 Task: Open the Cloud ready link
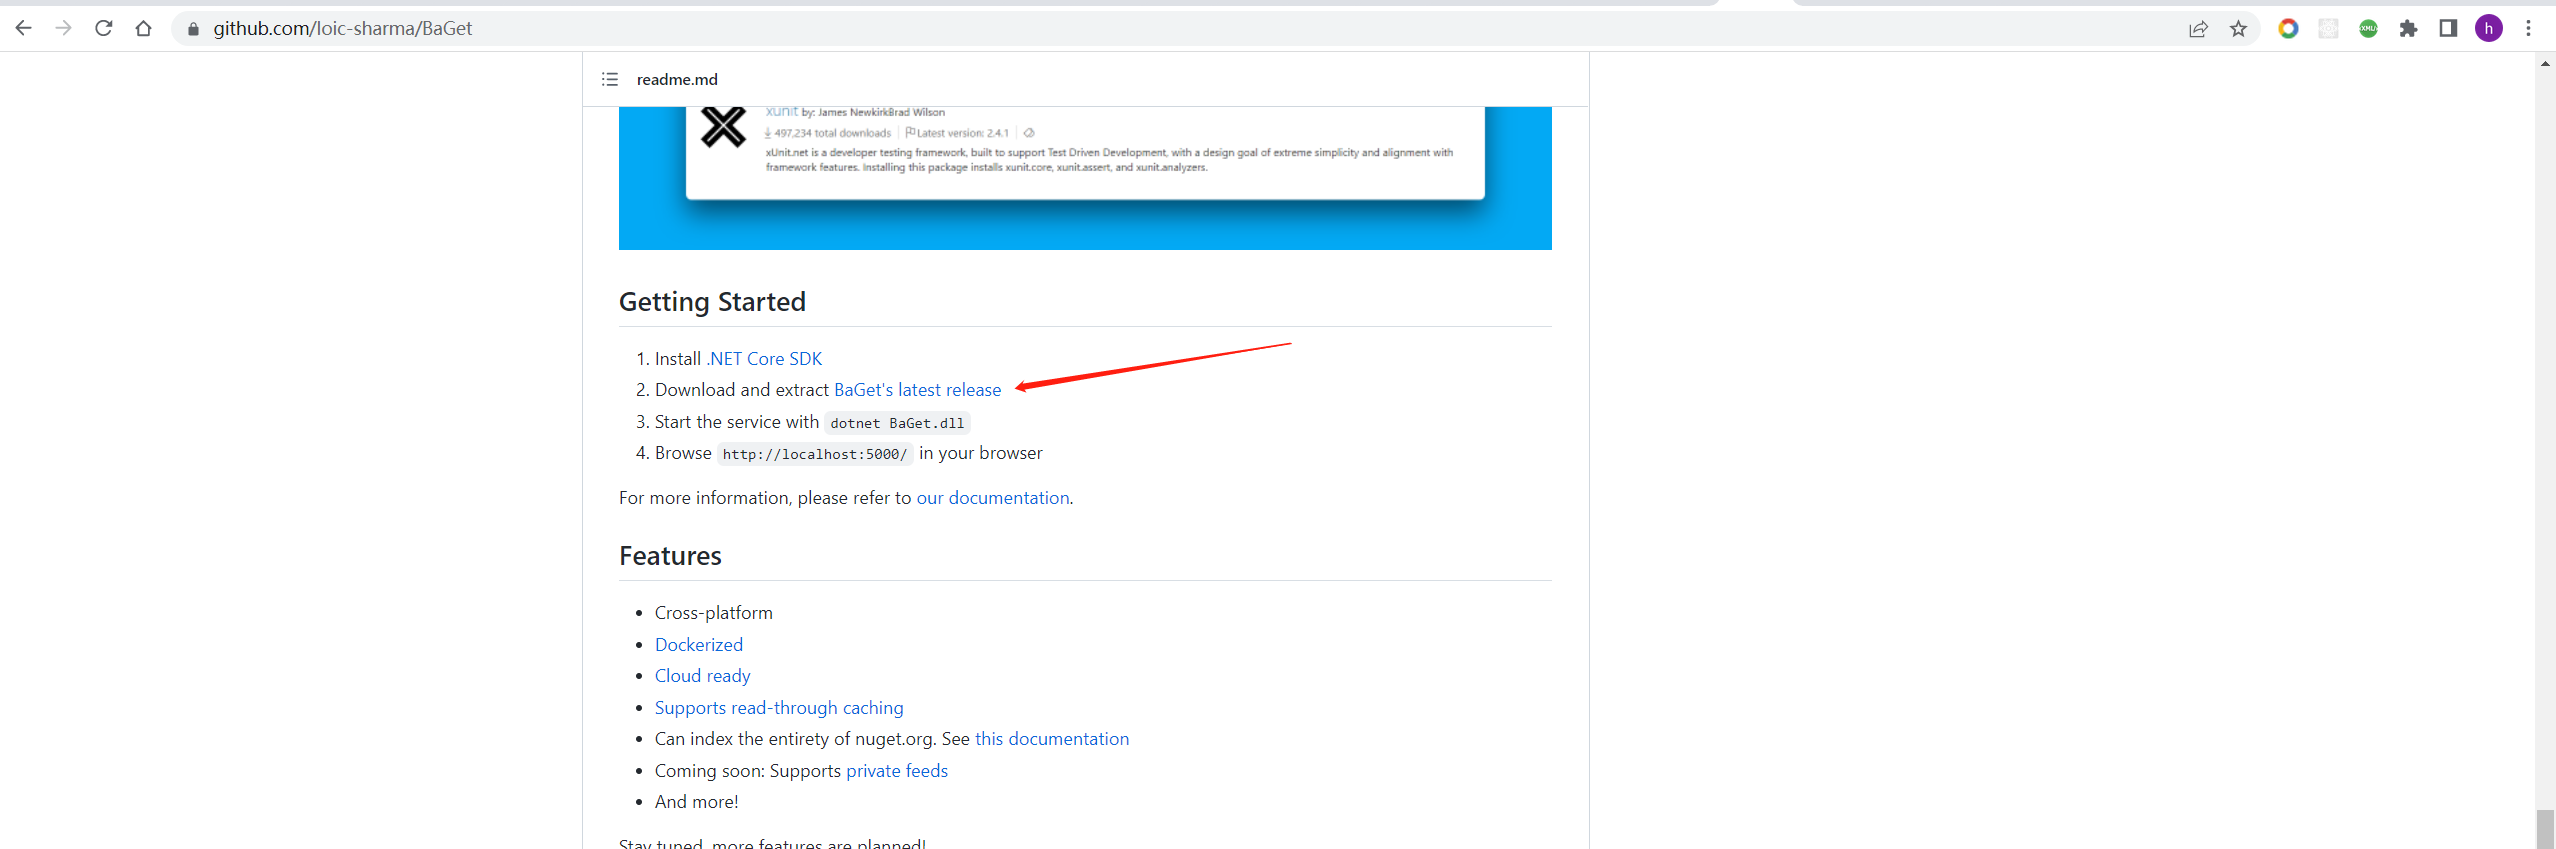click(702, 676)
